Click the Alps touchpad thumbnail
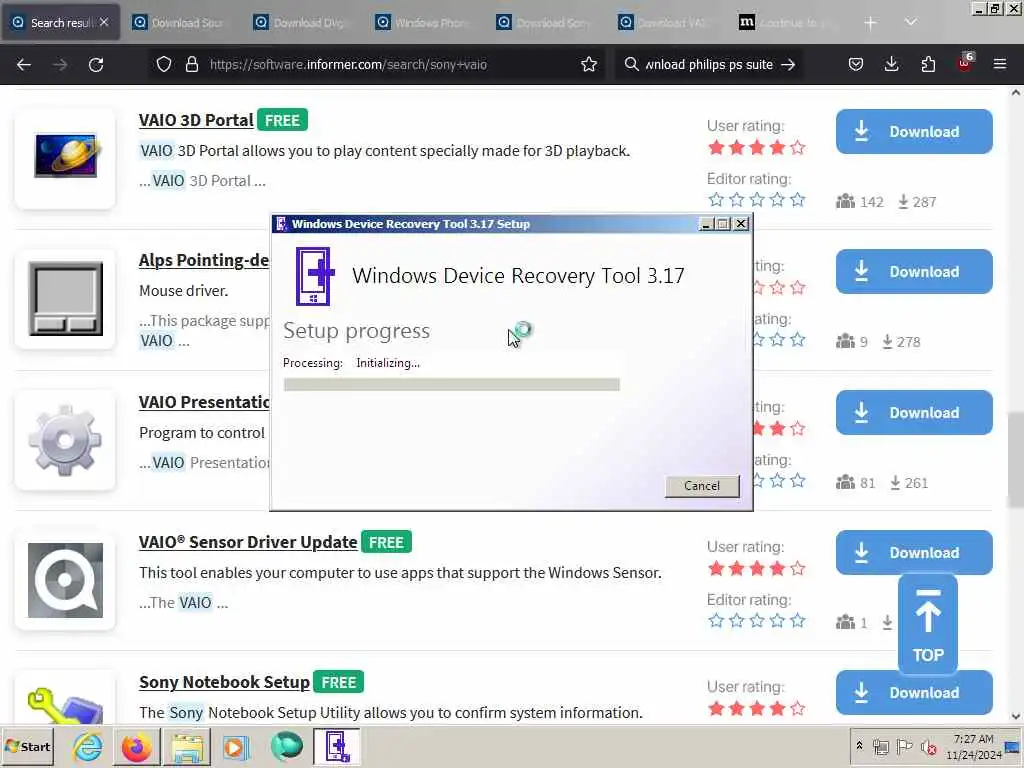Screen dimensions: 1024x768 click(65, 298)
